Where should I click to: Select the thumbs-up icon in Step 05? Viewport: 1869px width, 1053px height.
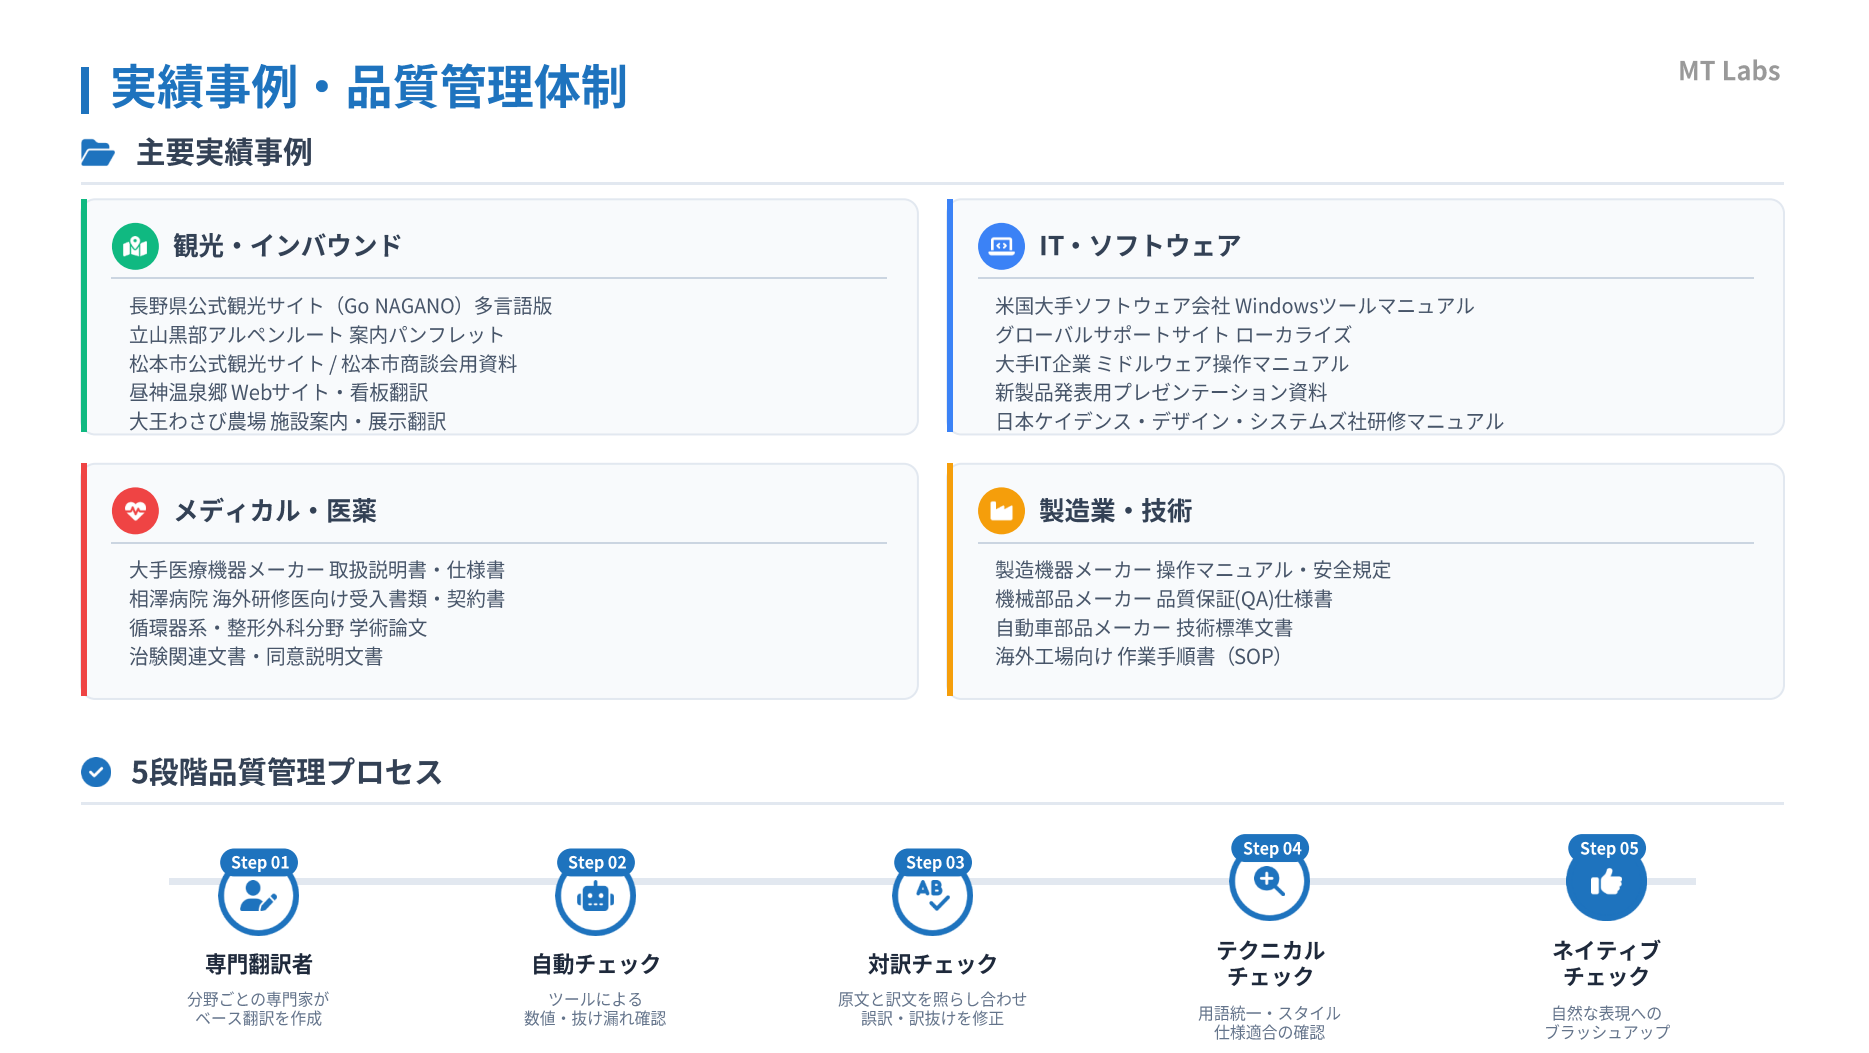[x=1606, y=883]
